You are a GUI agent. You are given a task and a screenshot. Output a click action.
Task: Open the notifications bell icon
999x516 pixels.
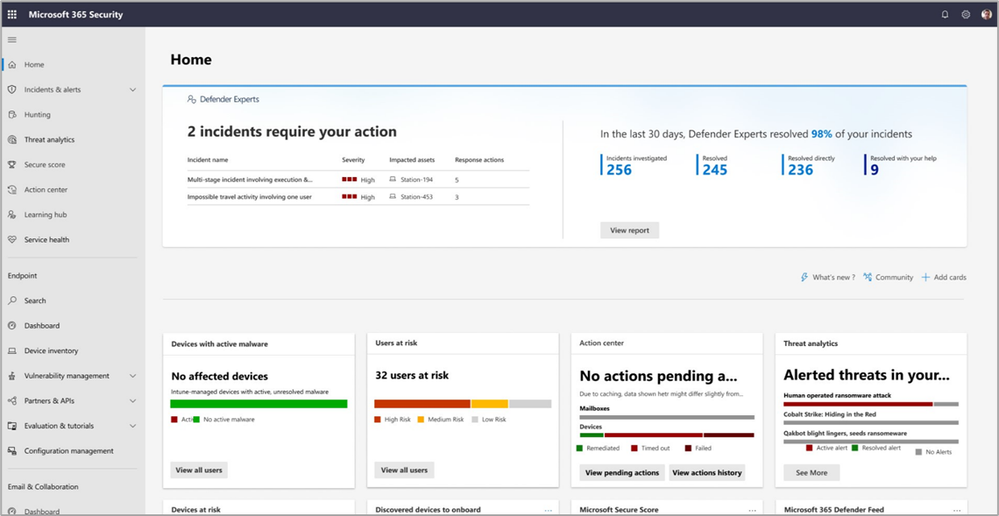click(944, 14)
